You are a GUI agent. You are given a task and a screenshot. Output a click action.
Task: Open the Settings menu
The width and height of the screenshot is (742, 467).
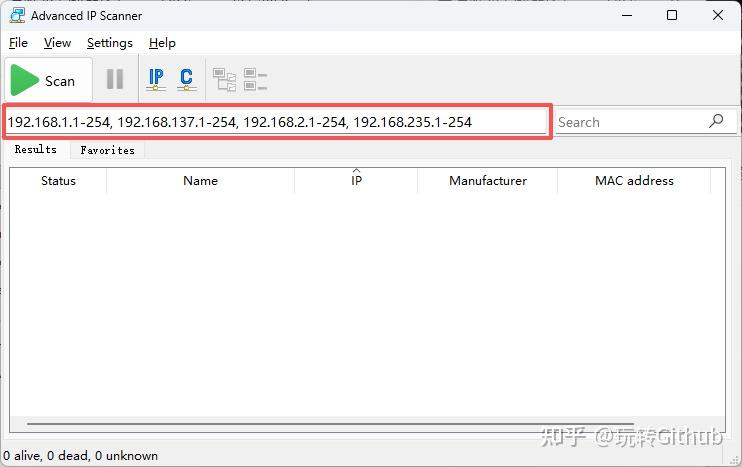pos(110,43)
